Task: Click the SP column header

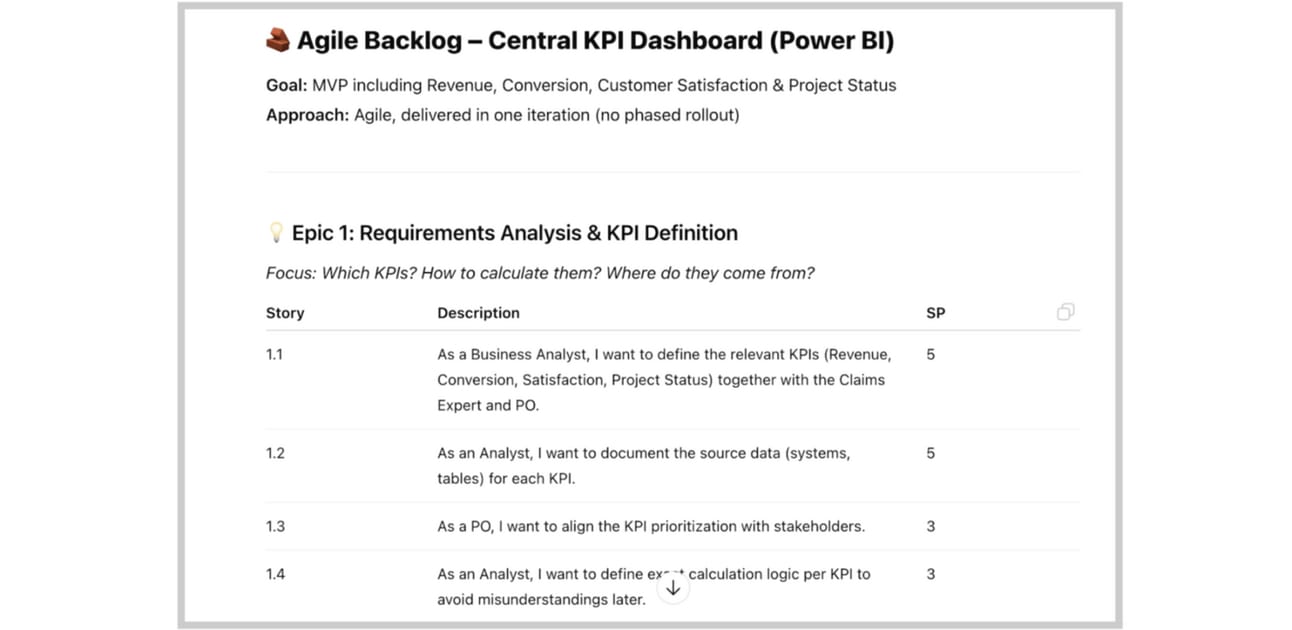Action: (935, 313)
